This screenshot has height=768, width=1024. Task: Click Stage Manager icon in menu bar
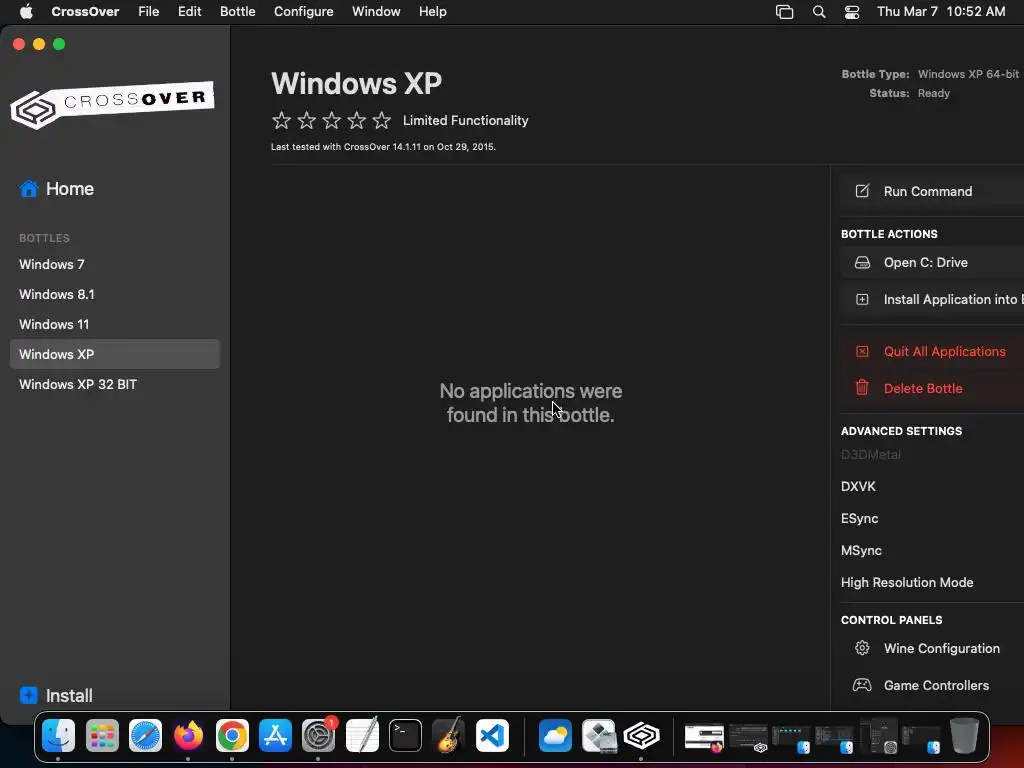tap(784, 12)
